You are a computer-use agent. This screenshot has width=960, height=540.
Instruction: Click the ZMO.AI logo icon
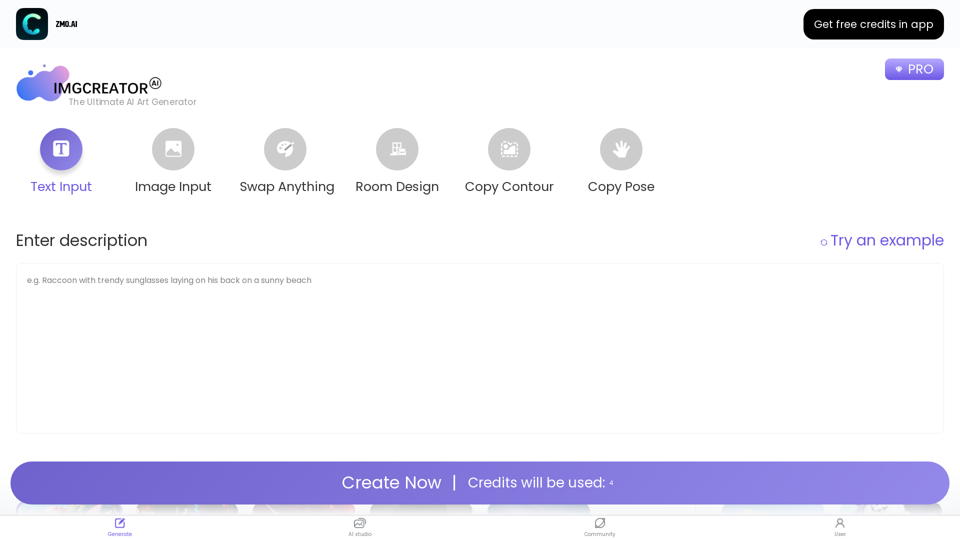(32, 24)
